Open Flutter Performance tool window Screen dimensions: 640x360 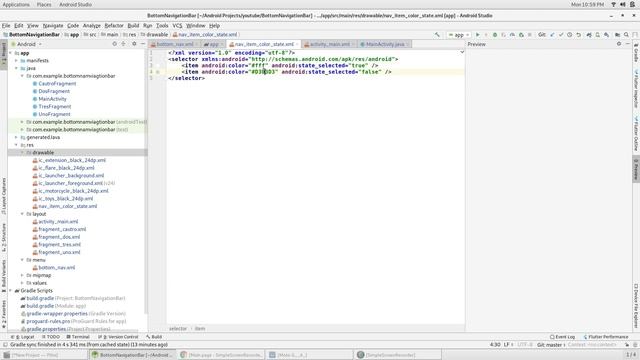(606, 337)
